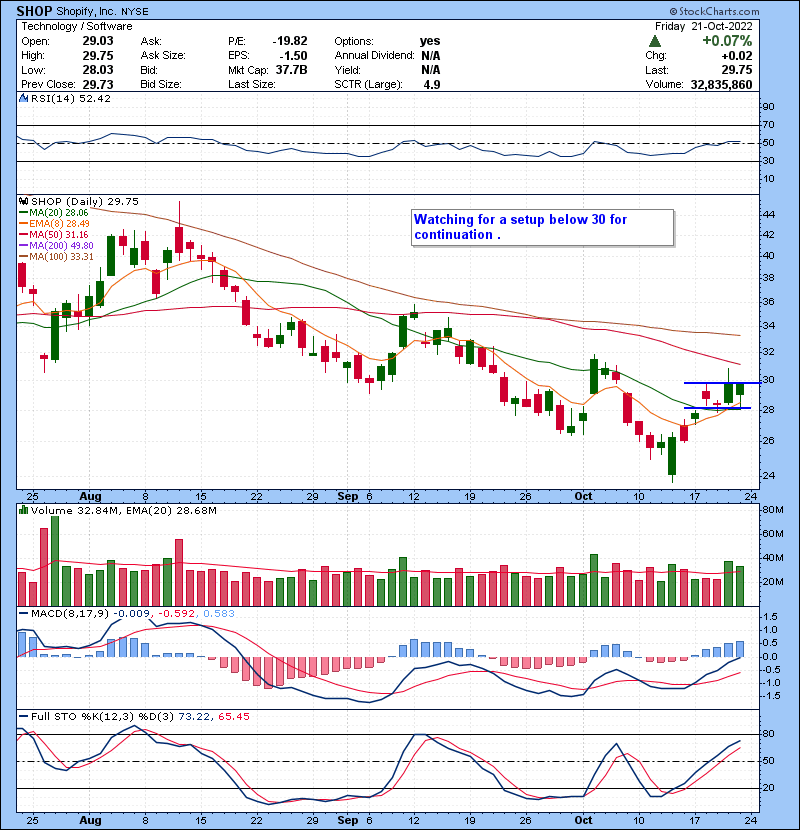Viewport: 800px width, 830px height.
Task: Click the Sep label on price chart axis
Action: (x=347, y=496)
